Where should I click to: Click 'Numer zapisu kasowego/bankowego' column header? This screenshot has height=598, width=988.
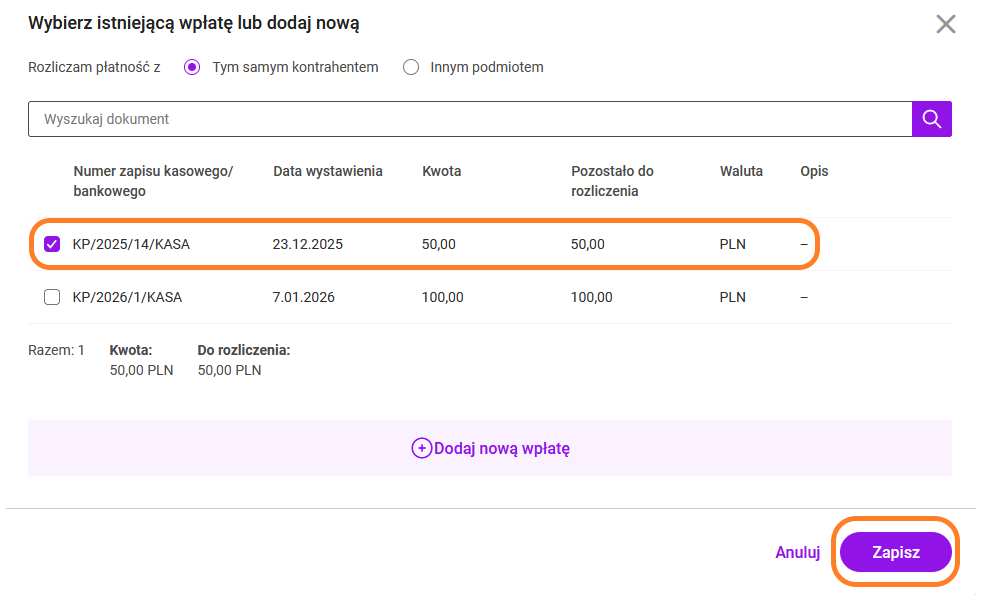[152, 181]
